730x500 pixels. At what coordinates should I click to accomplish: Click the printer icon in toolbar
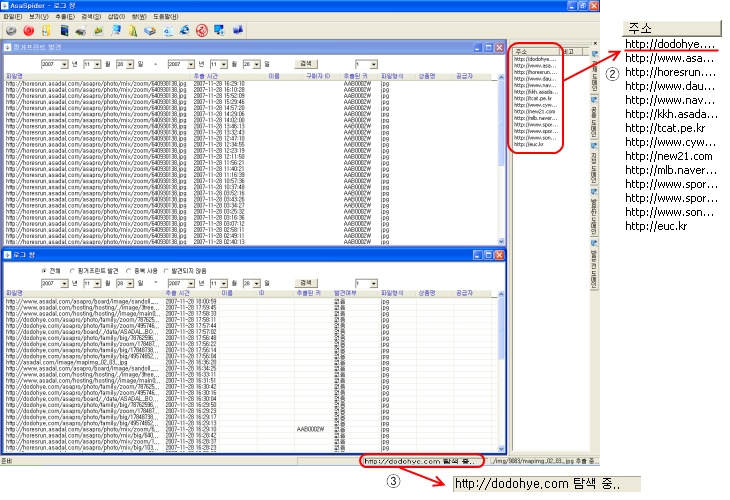79,31
